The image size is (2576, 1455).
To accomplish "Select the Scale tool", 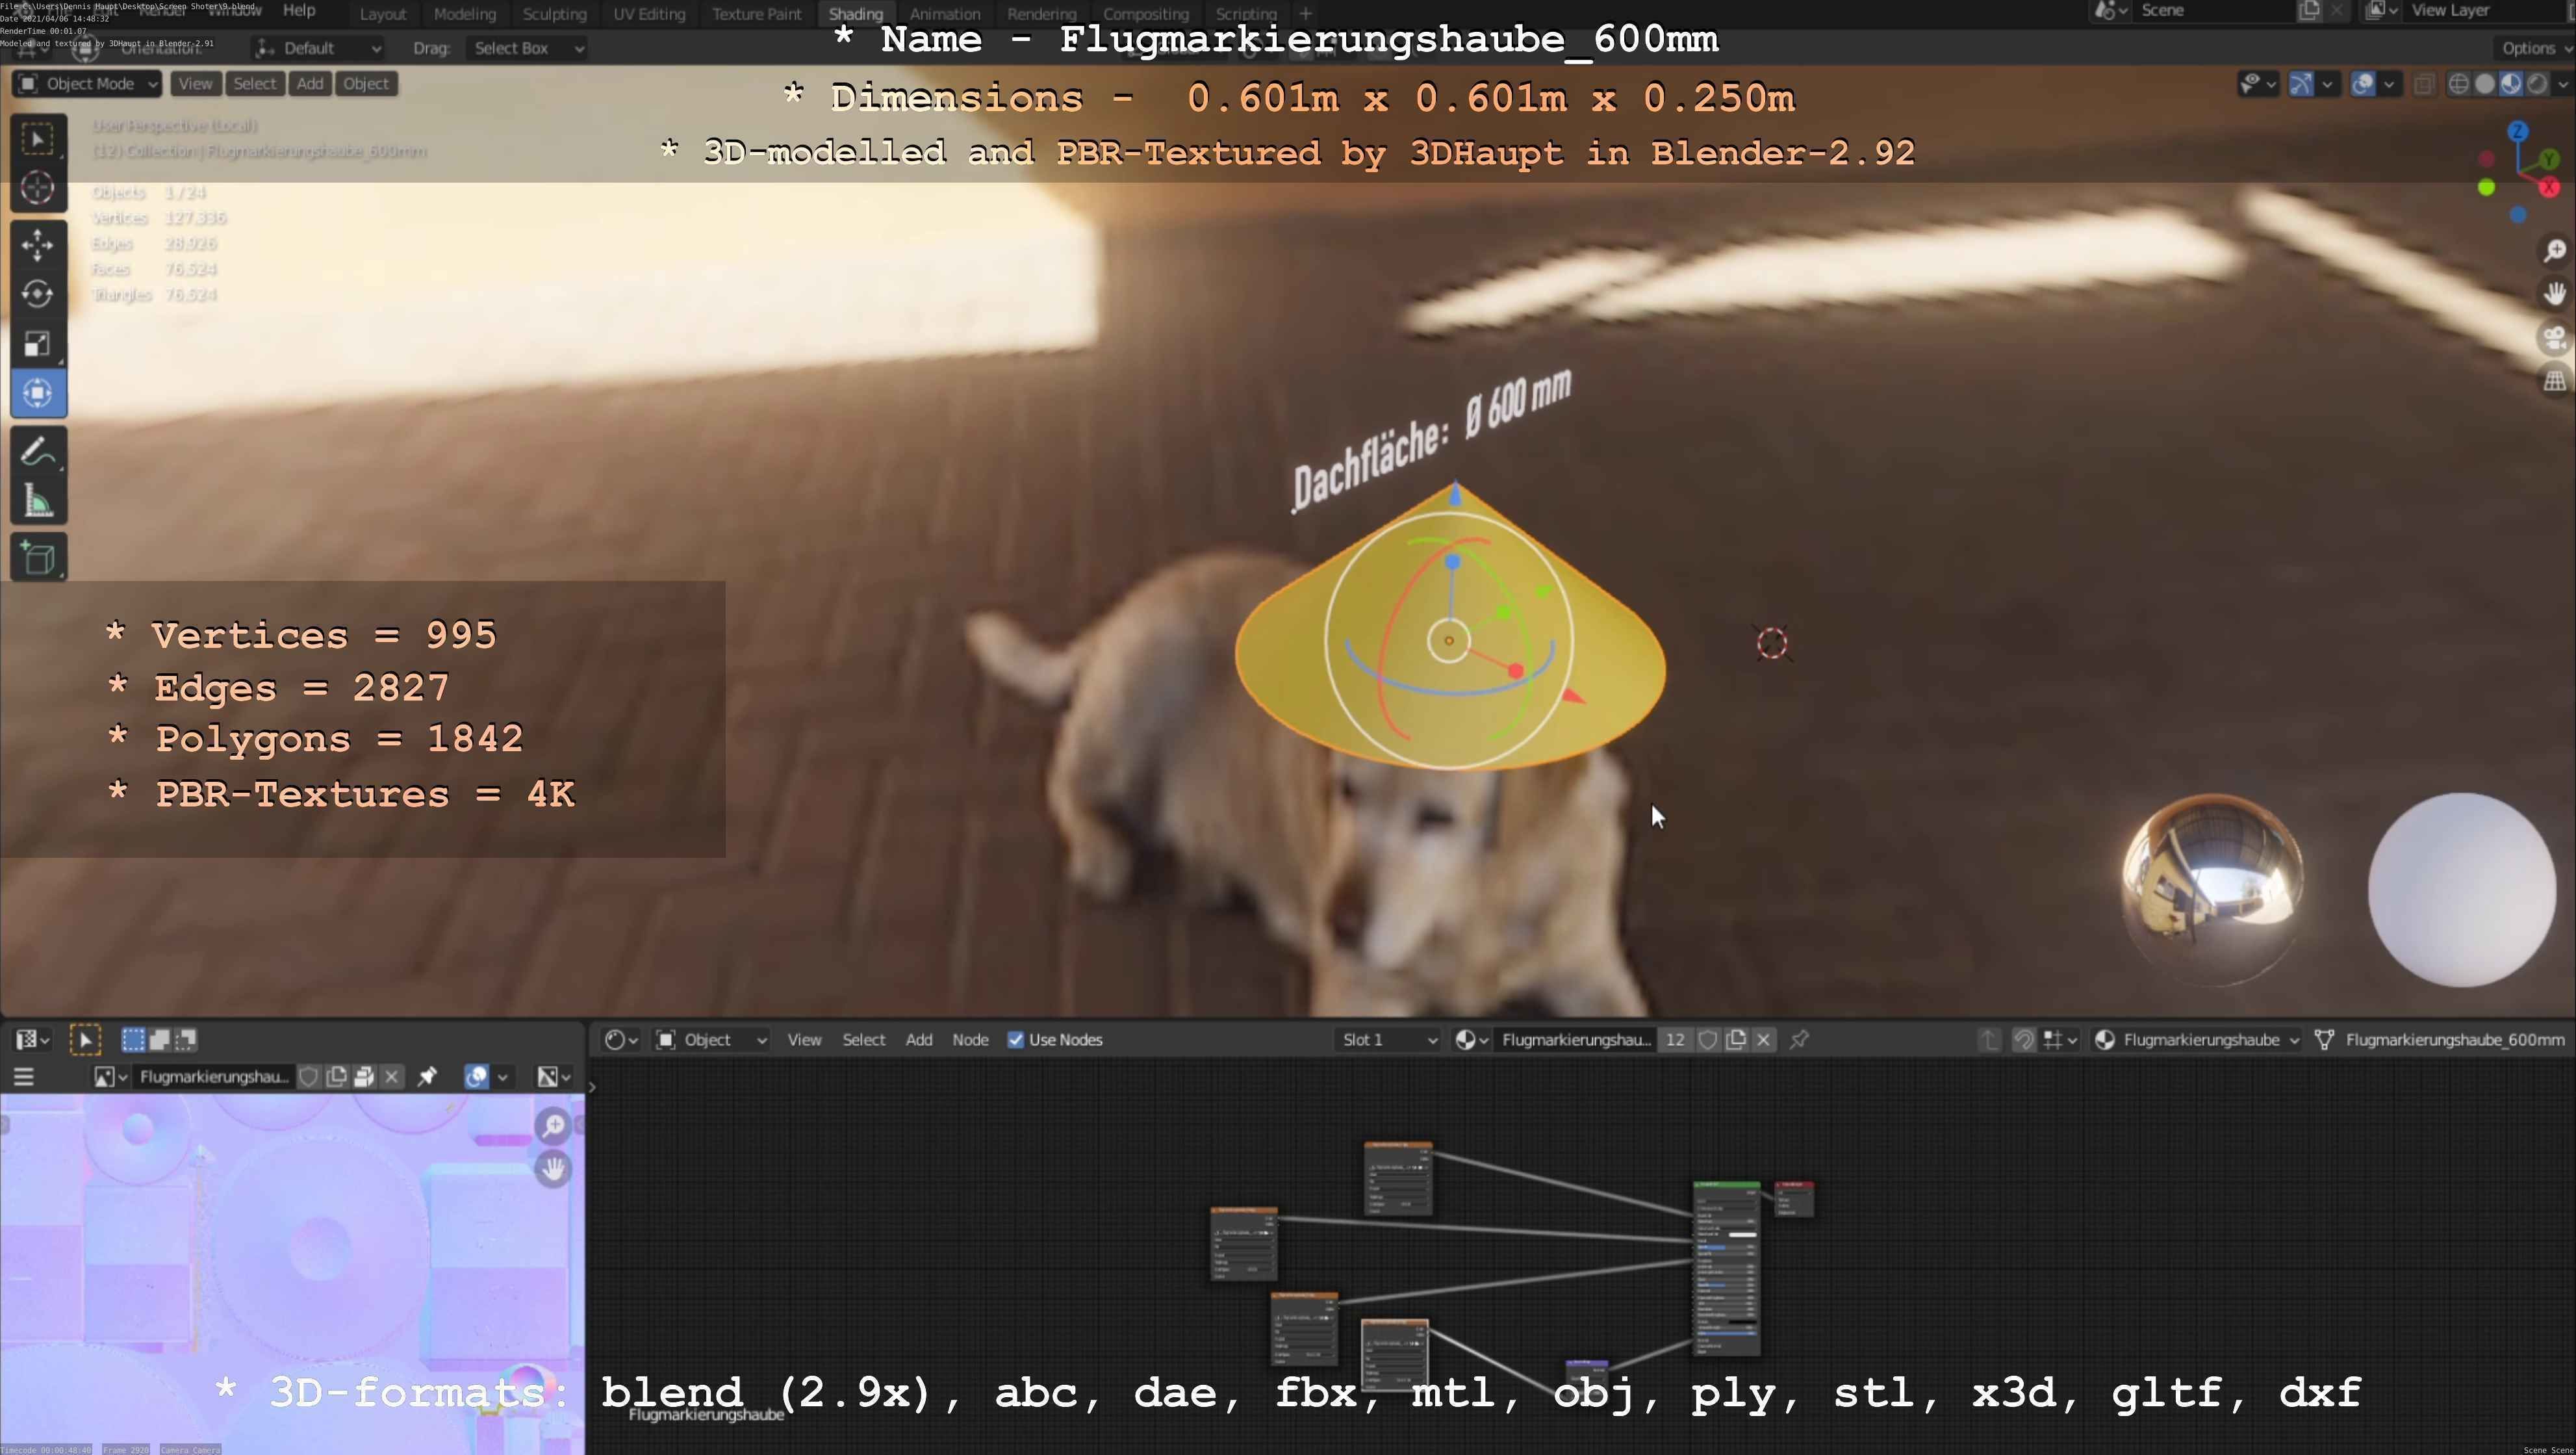I will coord(37,344).
